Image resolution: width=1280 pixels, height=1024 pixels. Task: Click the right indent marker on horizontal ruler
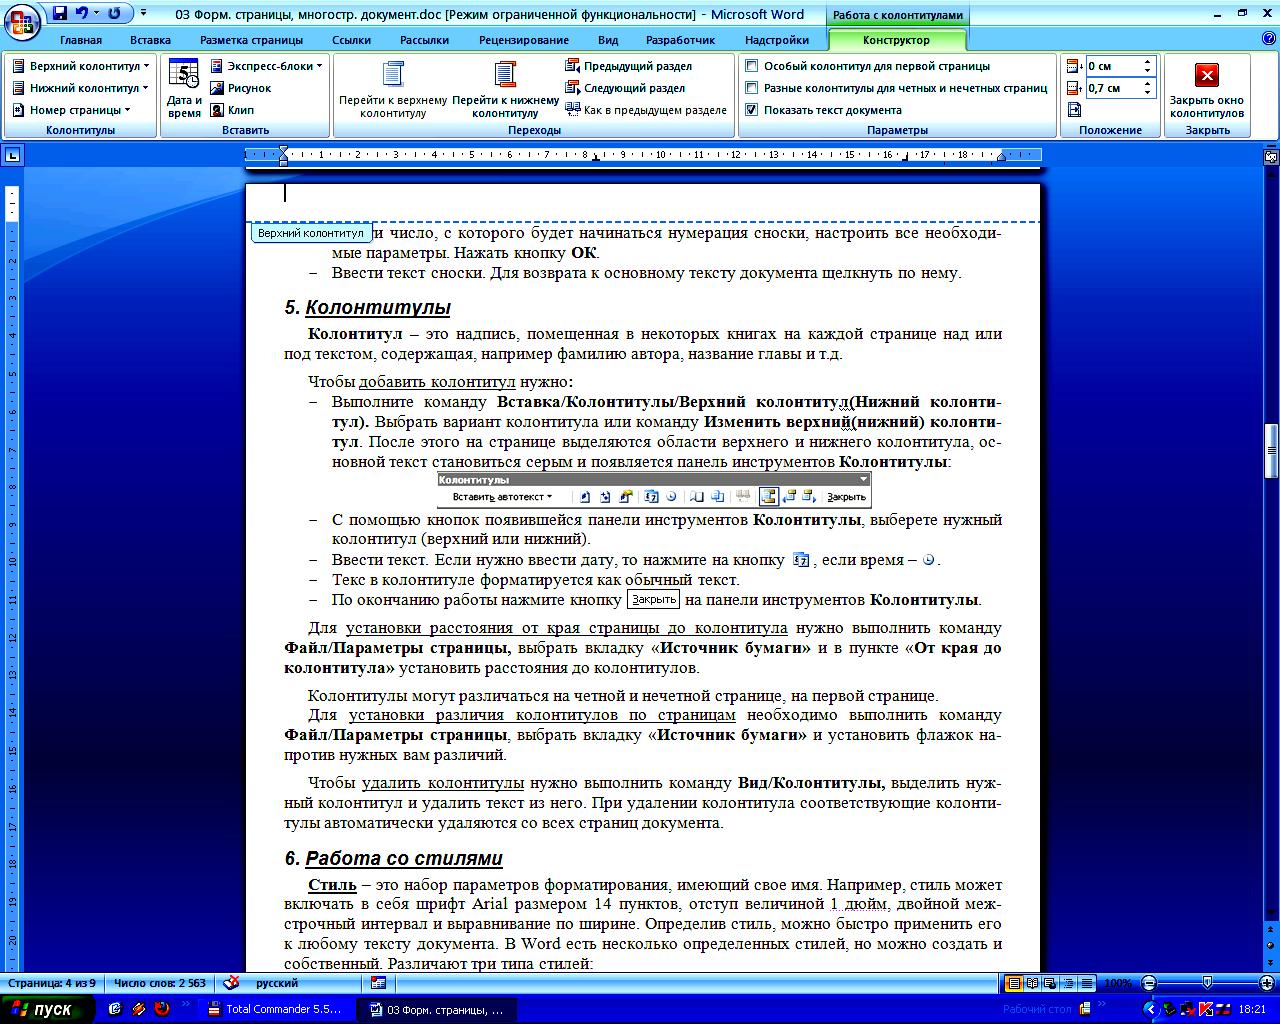tap(1001, 157)
